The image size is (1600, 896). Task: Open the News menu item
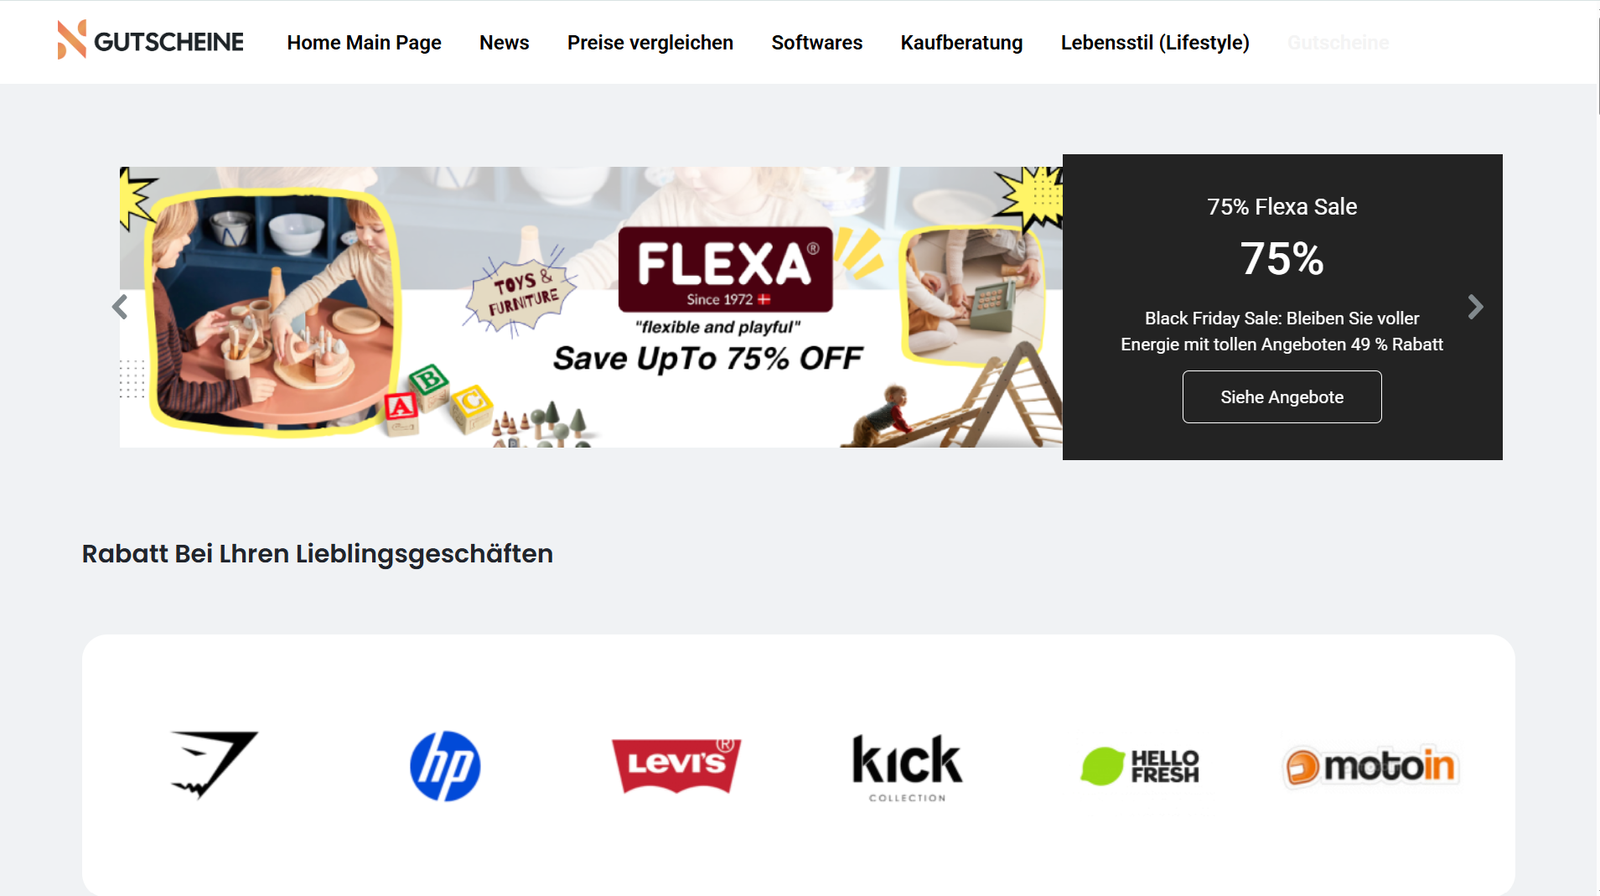point(504,42)
